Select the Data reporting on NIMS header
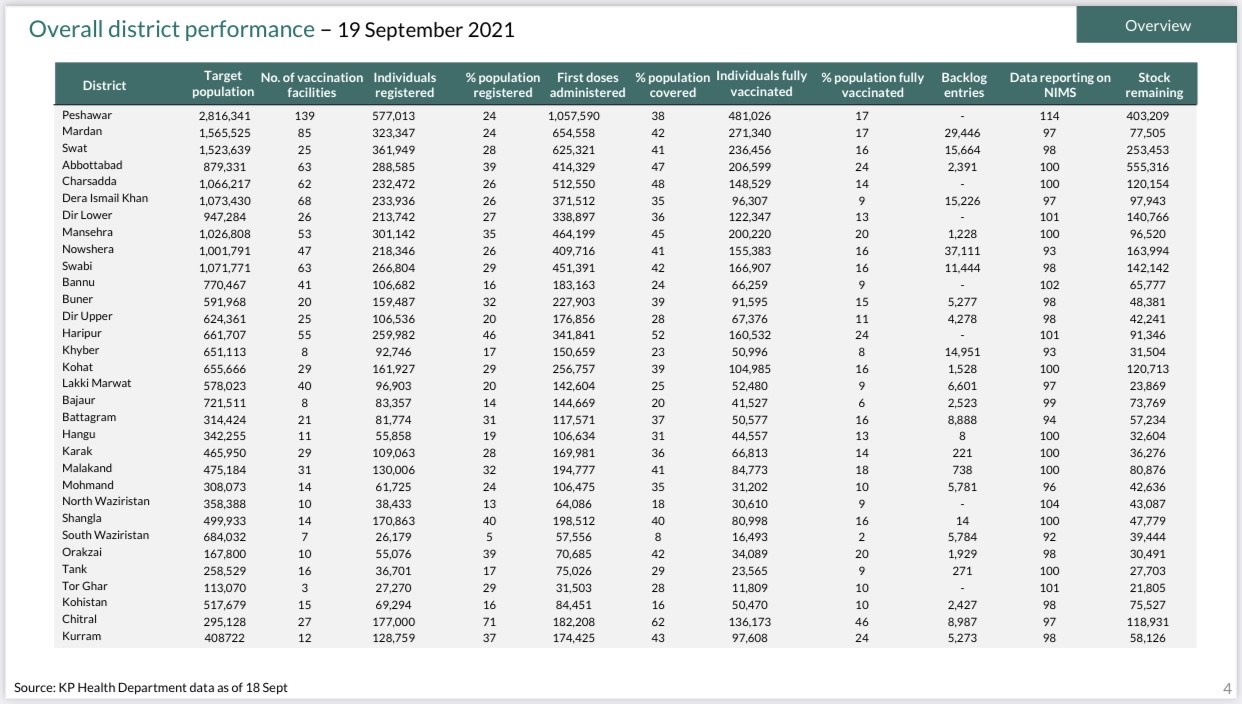Screen dimensions: 1242x704 pos(1059,85)
